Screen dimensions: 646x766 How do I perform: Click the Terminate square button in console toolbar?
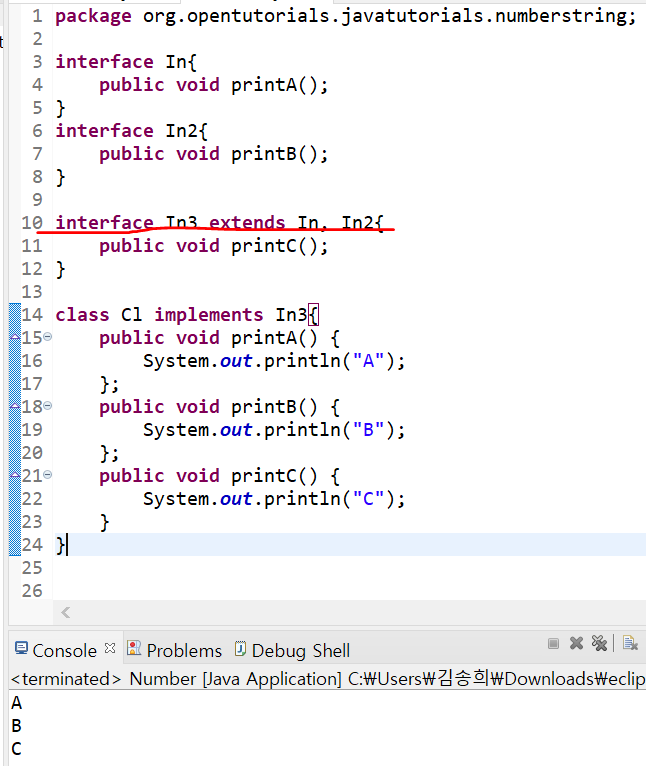point(553,643)
